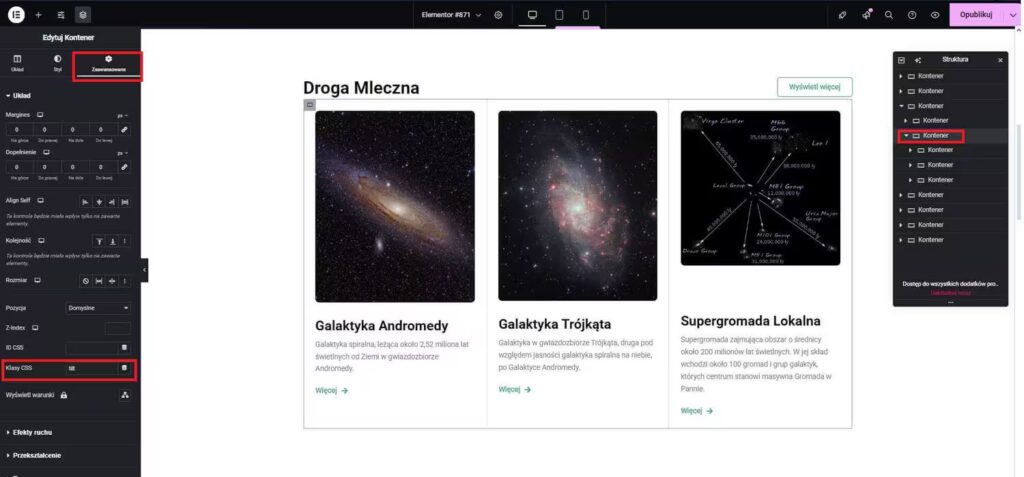1024x477 pixels.
Task: Open display conditions icon beside Wyświetl warunki
Action: [x=125, y=395]
